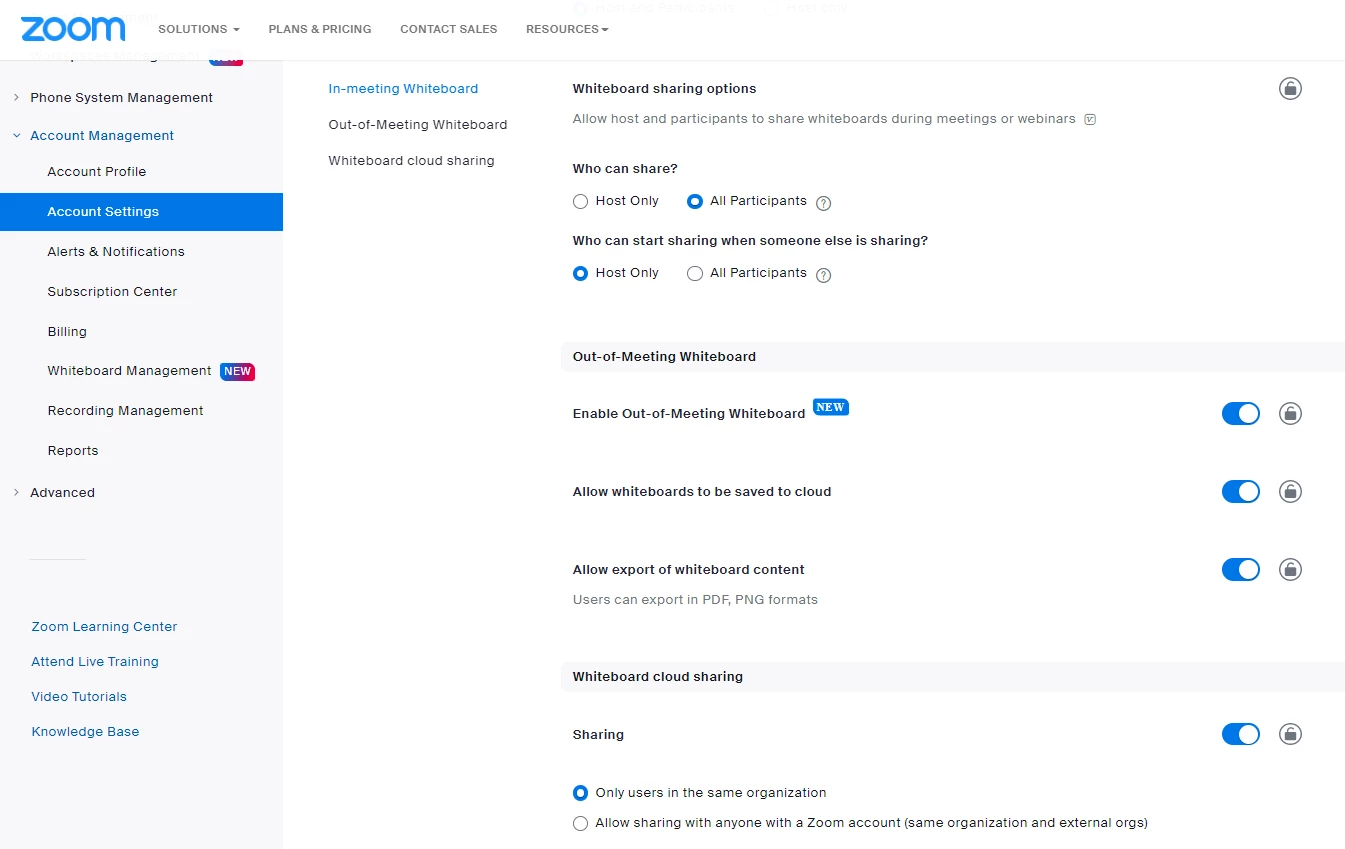Click the Zoom logo
The width and height of the screenshot is (1345, 849).
(x=73, y=29)
